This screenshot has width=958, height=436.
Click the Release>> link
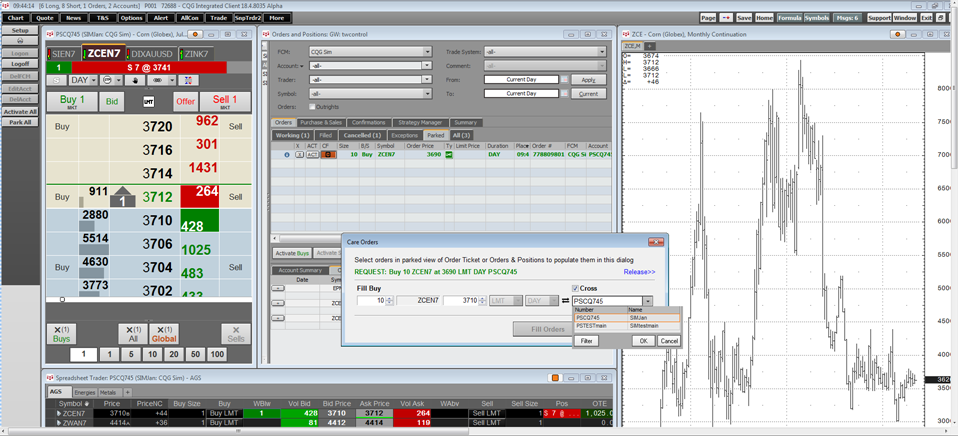click(639, 271)
